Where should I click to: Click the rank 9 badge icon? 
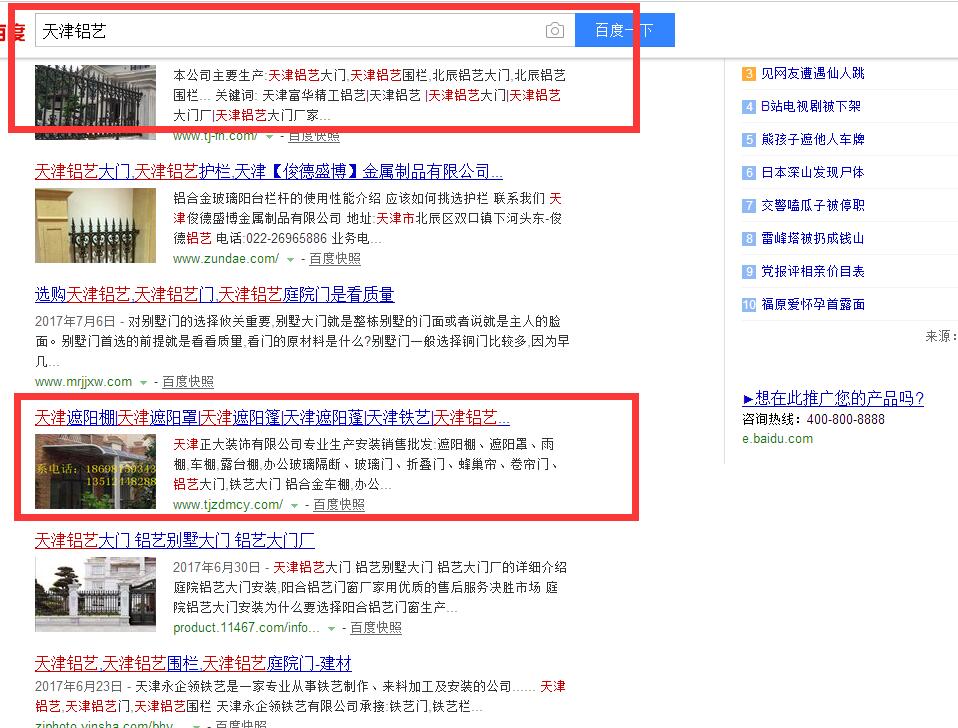click(x=749, y=272)
